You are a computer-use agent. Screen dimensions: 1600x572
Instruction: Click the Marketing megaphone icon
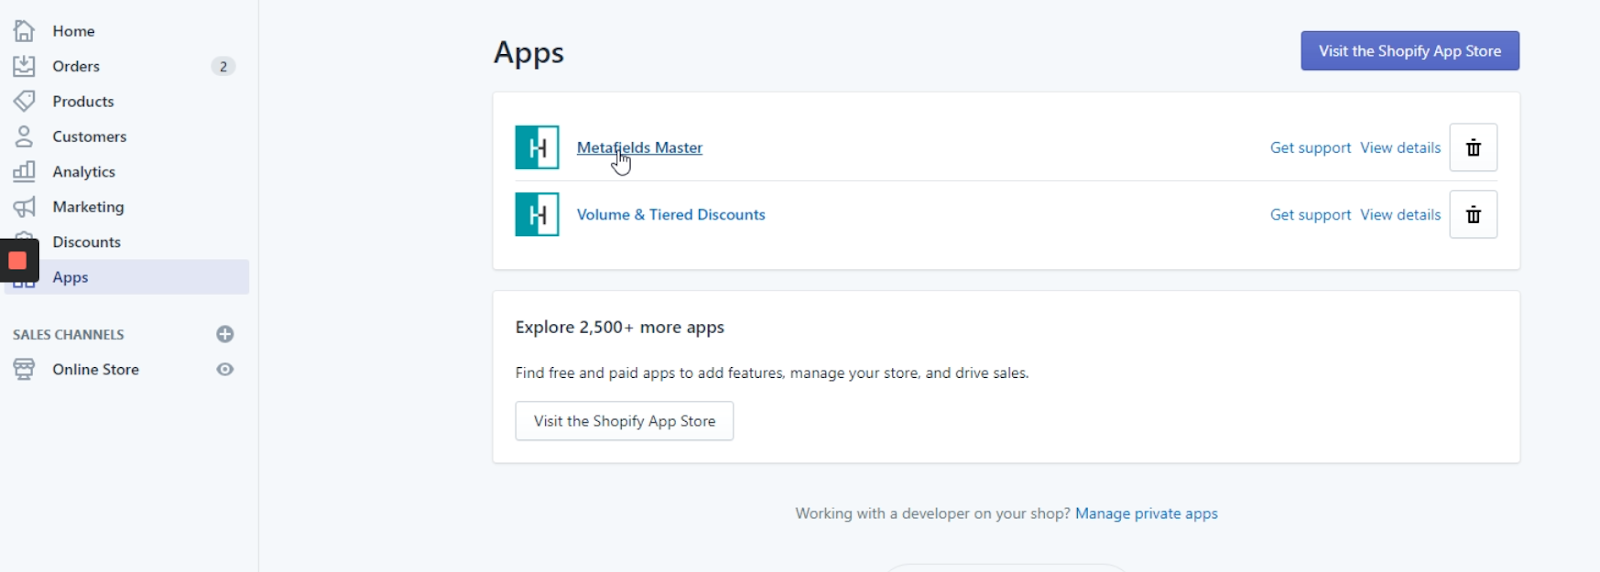[24, 206]
